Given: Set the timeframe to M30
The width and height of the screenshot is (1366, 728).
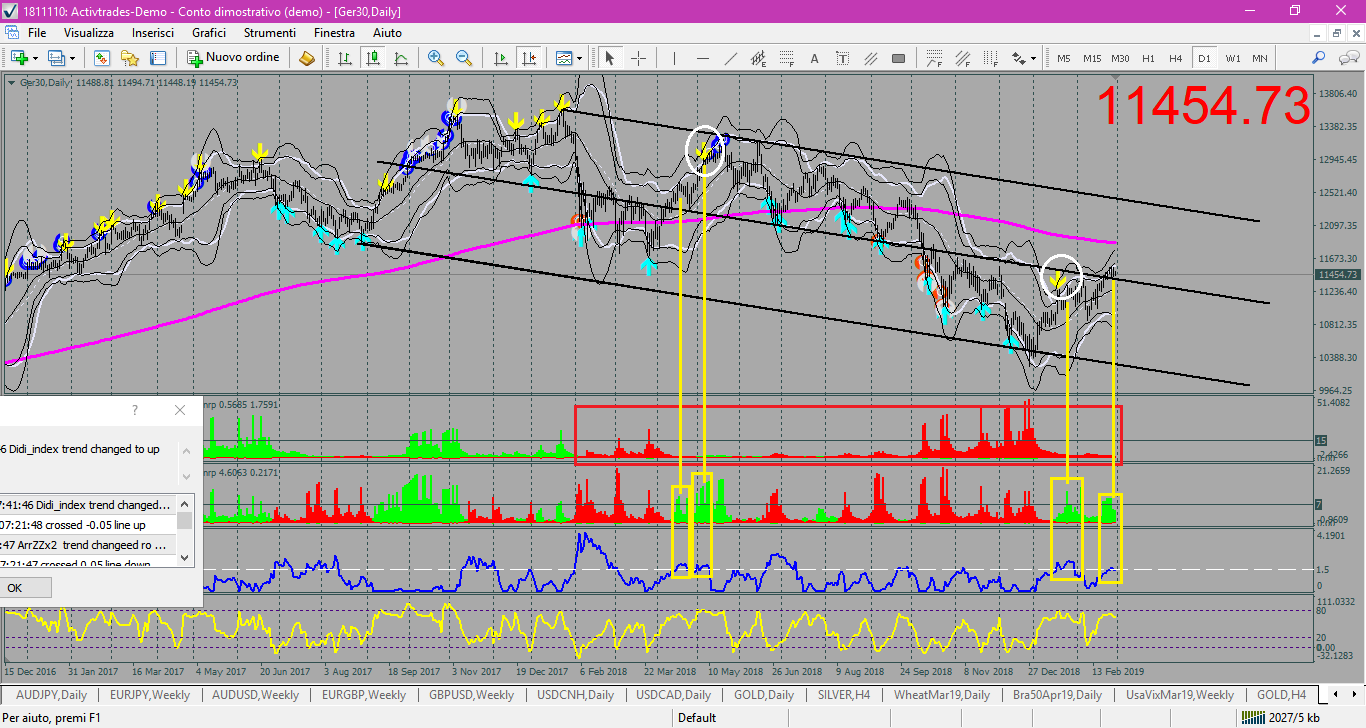Looking at the screenshot, I should point(1121,58).
